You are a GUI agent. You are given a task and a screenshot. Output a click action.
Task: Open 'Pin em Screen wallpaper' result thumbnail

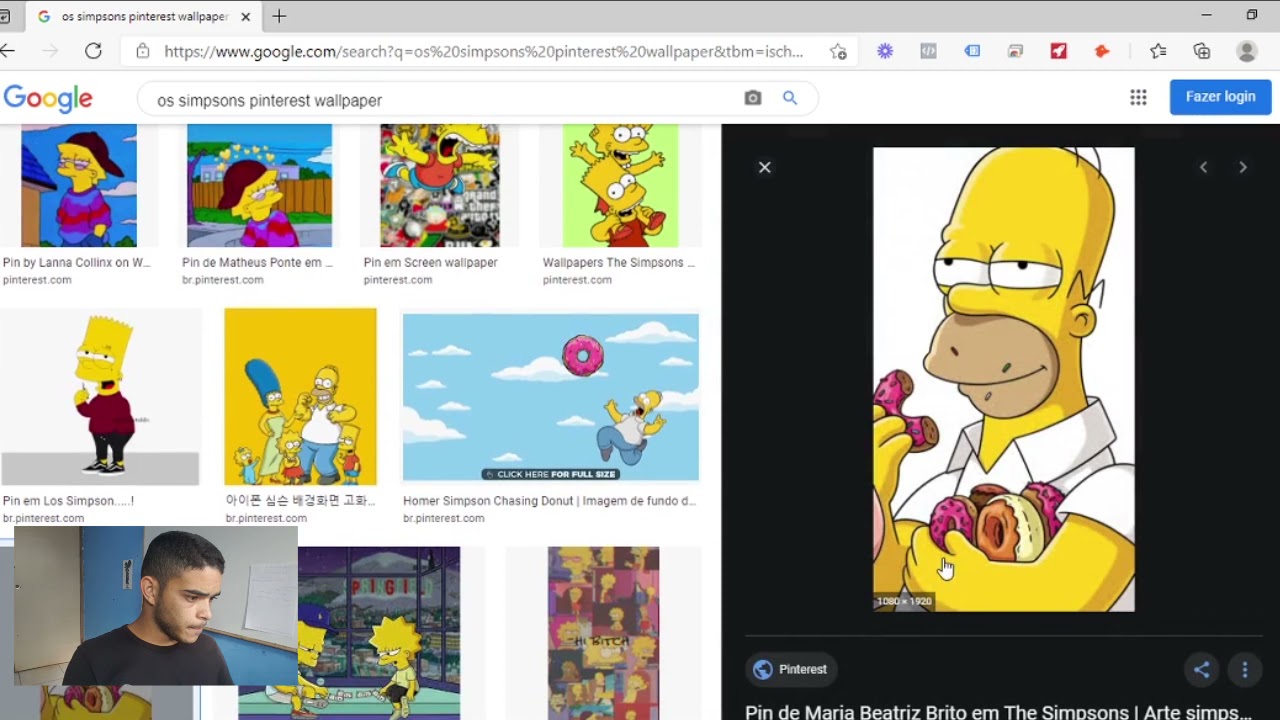click(x=439, y=186)
